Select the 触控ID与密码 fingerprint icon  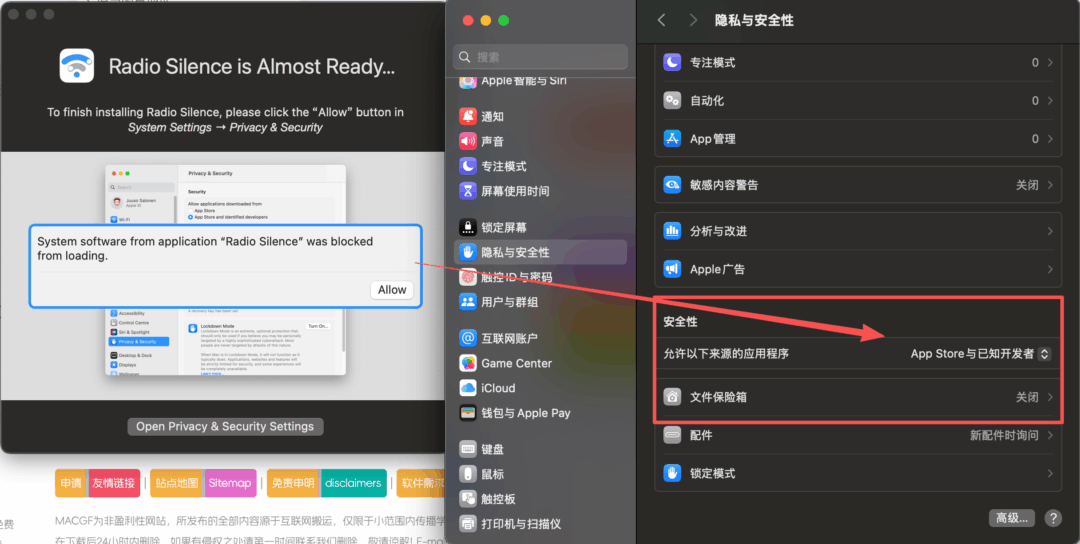pos(468,277)
